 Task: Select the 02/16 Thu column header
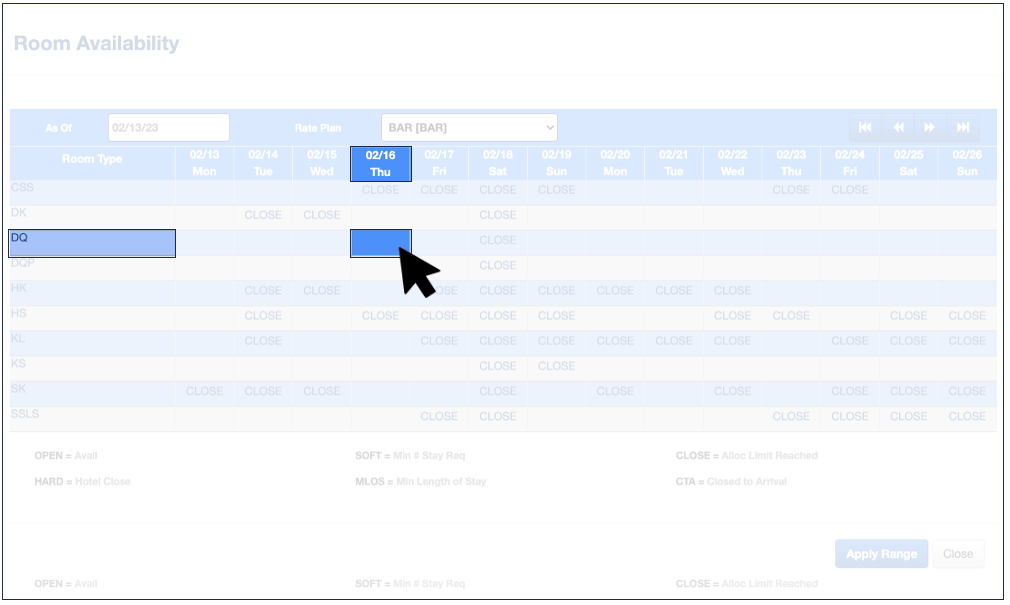point(380,164)
